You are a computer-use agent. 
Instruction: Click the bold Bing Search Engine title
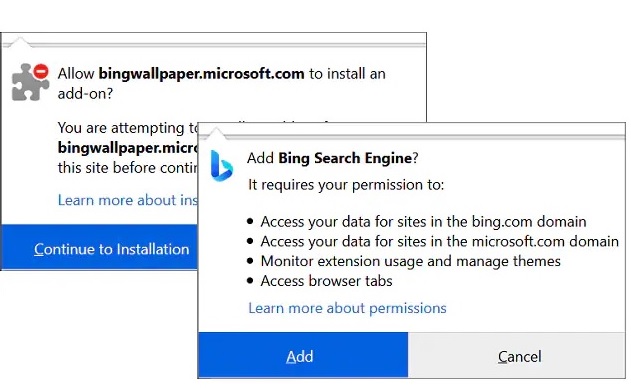345,158
